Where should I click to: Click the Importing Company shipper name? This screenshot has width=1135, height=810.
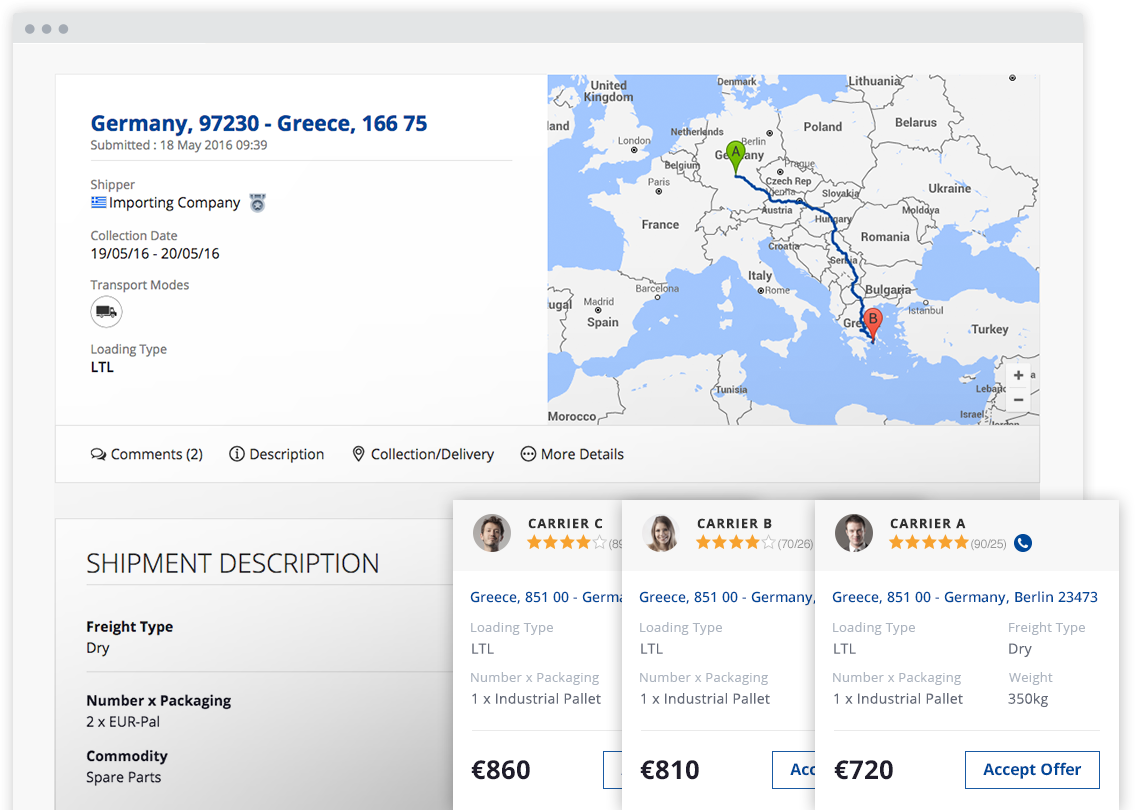pyautogui.click(x=174, y=203)
